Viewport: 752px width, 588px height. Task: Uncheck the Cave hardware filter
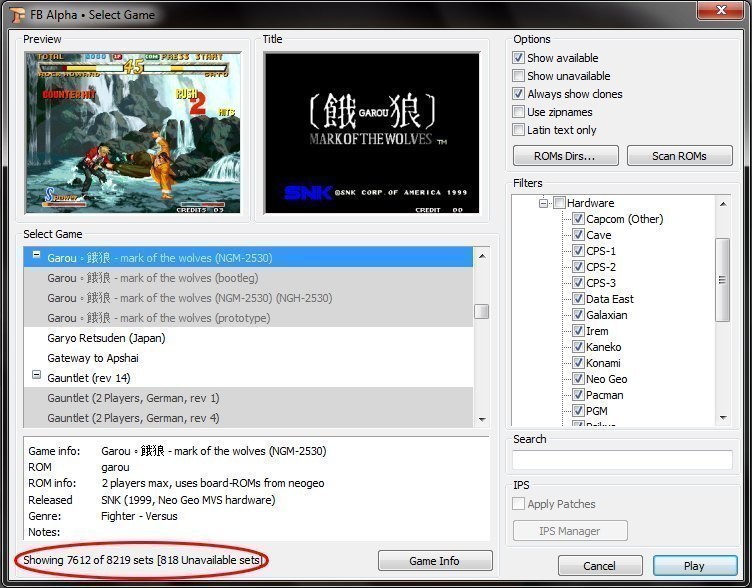578,235
